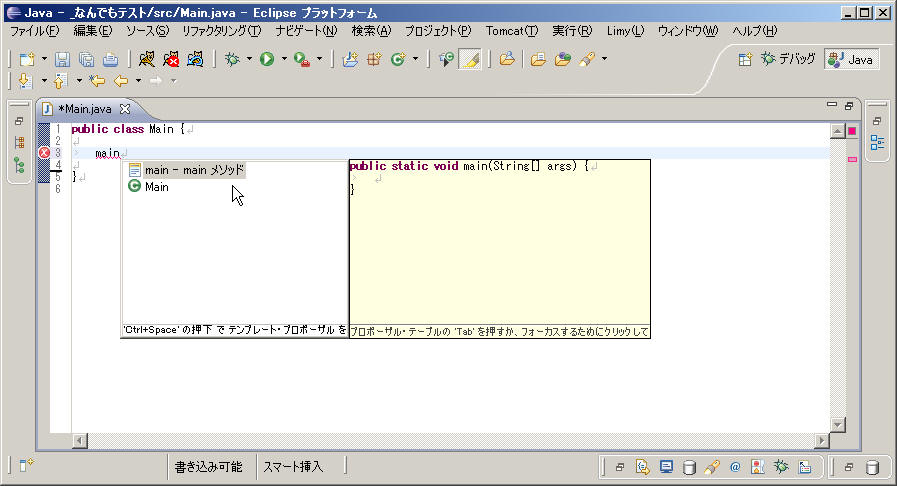This screenshot has height=486, width=897.
Task: Click the Debug bug icon in toolbar
Action: pyautogui.click(x=232, y=59)
